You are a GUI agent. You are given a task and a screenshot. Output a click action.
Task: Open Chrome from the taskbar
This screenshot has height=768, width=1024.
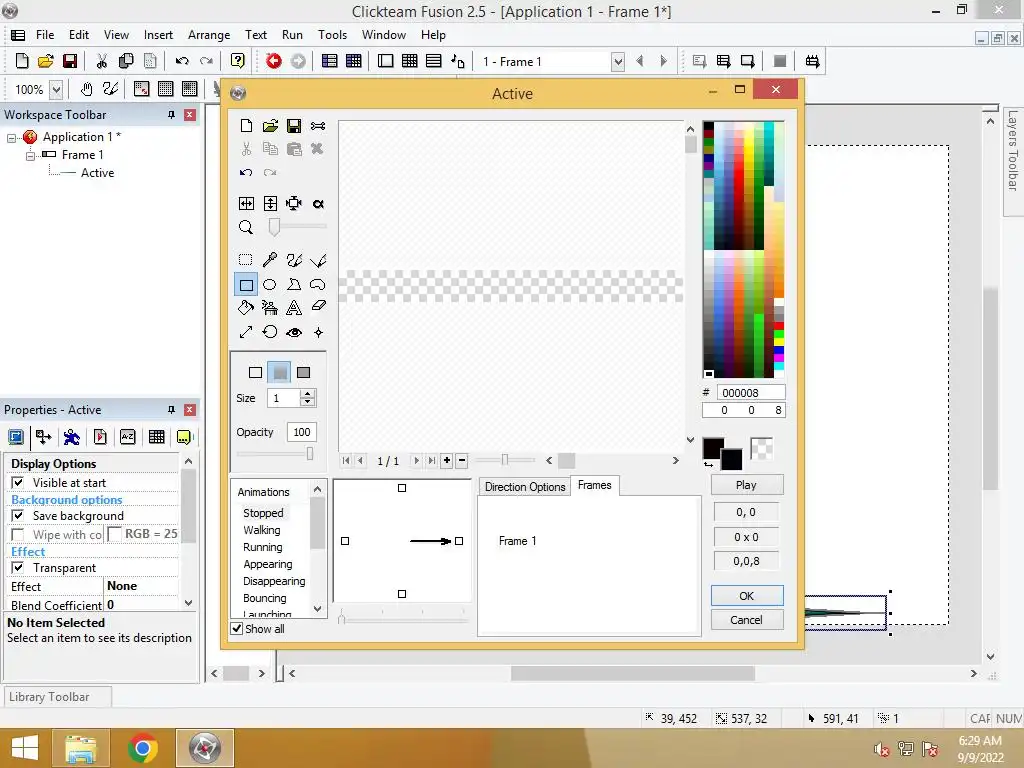143,748
